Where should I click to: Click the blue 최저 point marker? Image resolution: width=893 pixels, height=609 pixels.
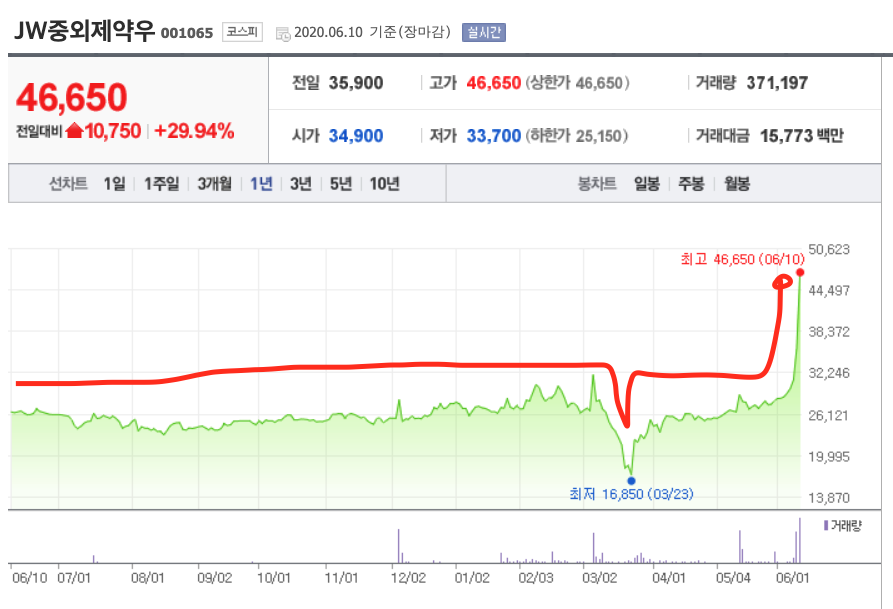[631, 481]
